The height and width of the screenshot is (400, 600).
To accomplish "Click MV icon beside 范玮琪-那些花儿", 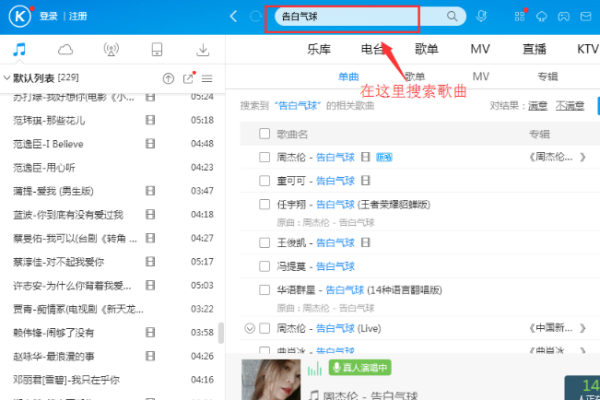I will tap(150, 120).
